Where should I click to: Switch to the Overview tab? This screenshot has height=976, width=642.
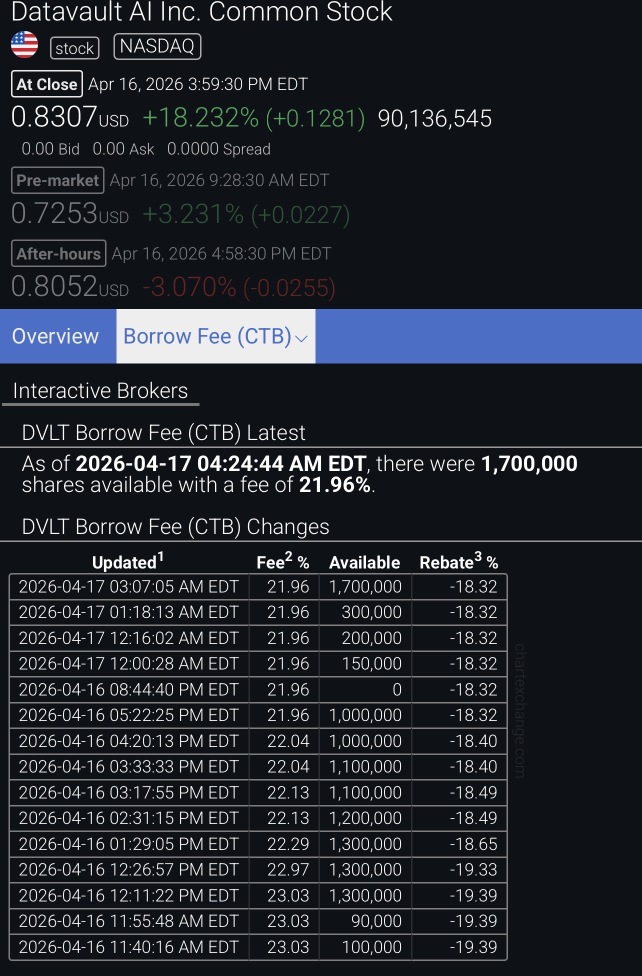pyautogui.click(x=55, y=336)
